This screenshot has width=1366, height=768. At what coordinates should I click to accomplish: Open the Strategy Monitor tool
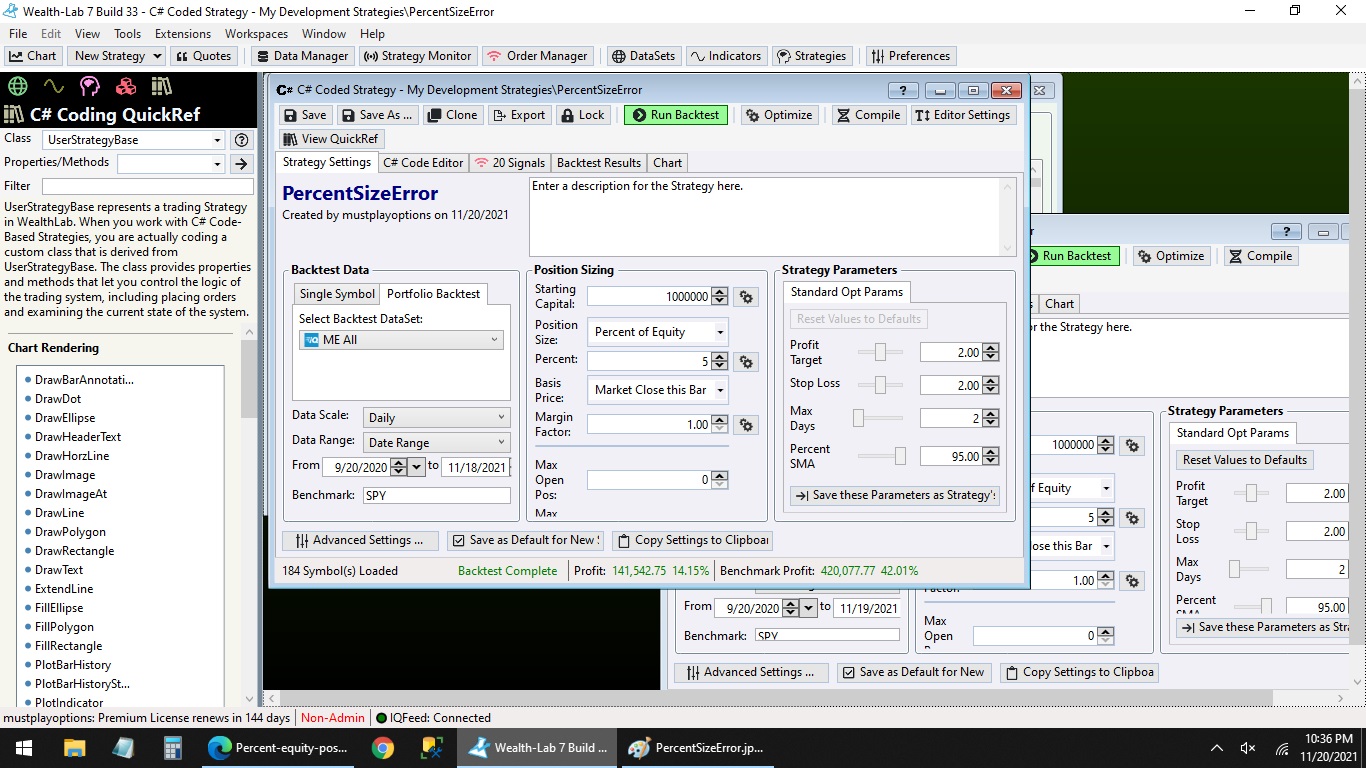(416, 56)
